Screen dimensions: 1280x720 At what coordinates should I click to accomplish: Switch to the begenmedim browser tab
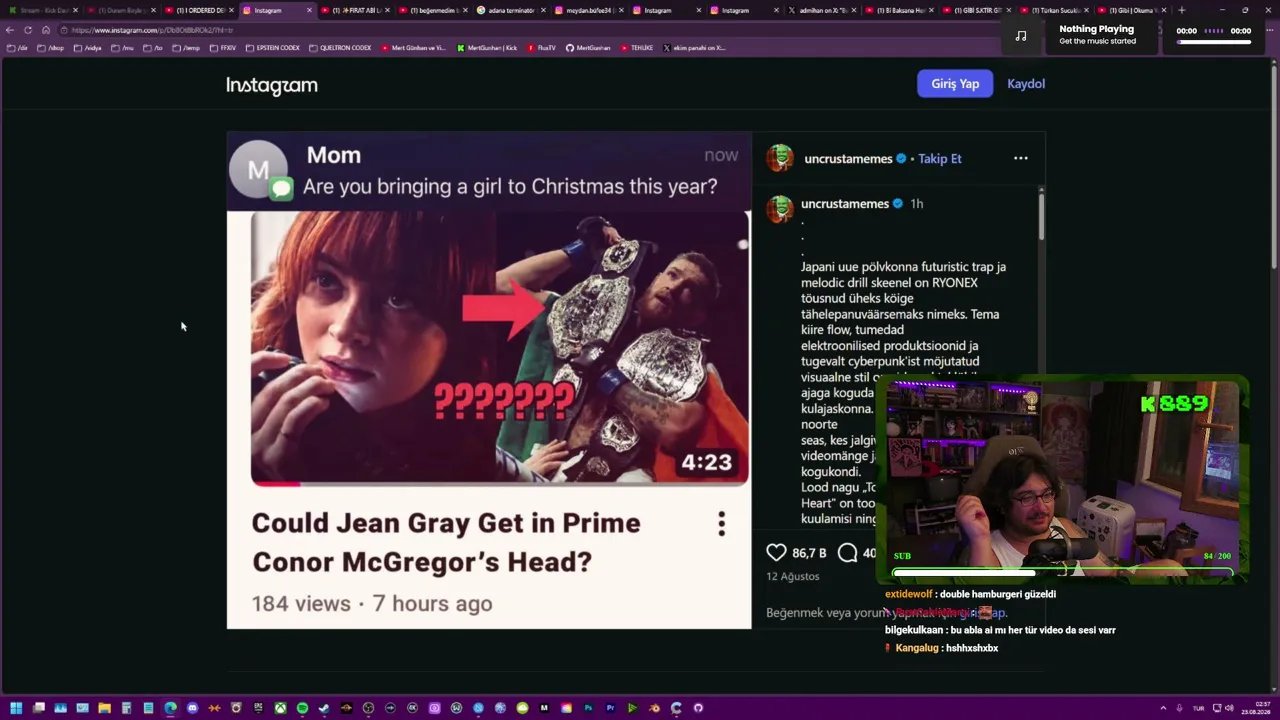click(433, 10)
